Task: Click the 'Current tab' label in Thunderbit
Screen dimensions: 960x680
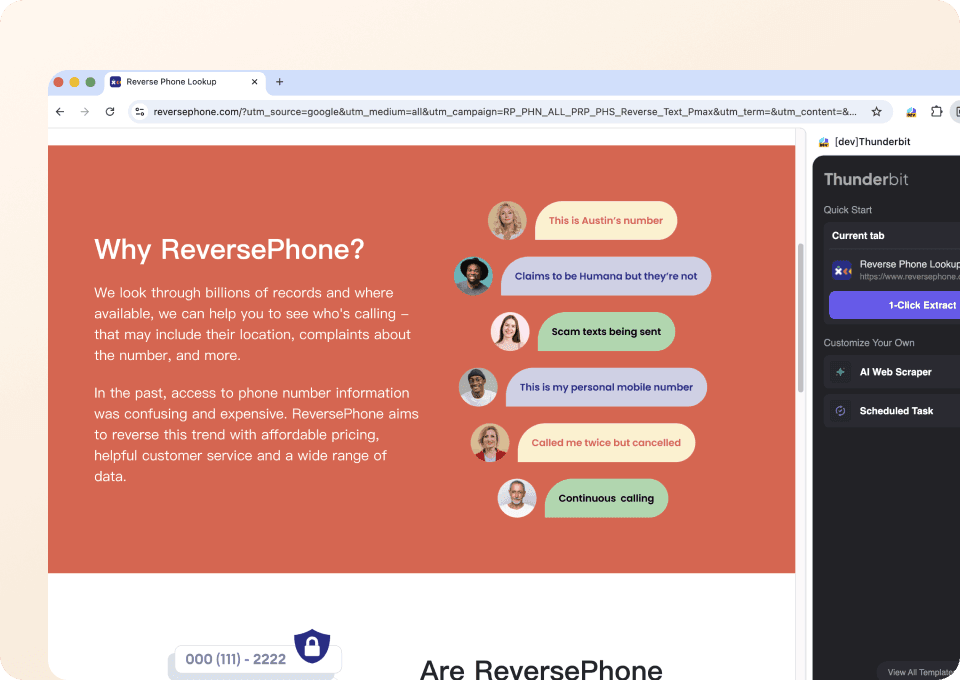Action: point(858,236)
